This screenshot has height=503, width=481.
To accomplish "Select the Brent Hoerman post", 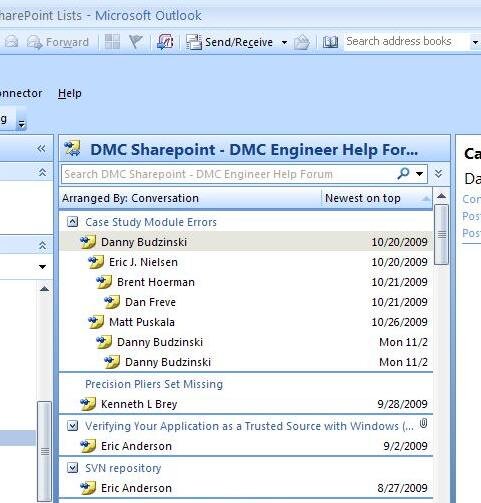I will pyautogui.click(x=246, y=282).
